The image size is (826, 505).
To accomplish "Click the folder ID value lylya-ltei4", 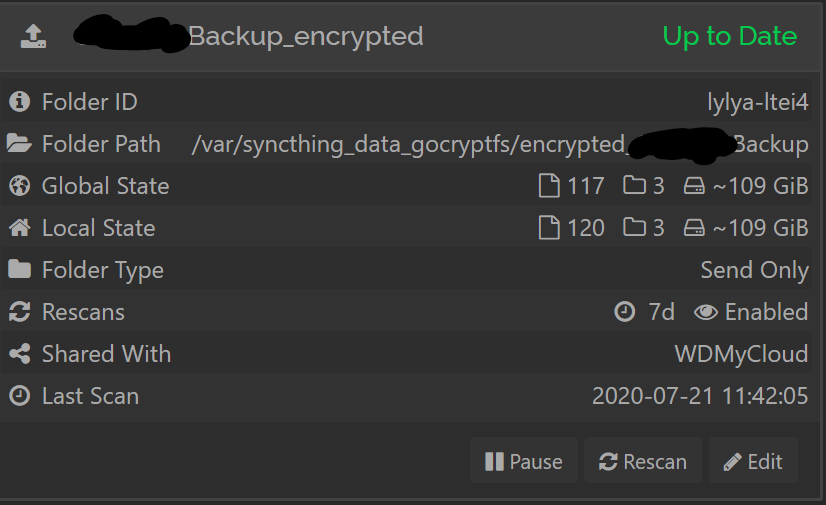I will (x=758, y=102).
